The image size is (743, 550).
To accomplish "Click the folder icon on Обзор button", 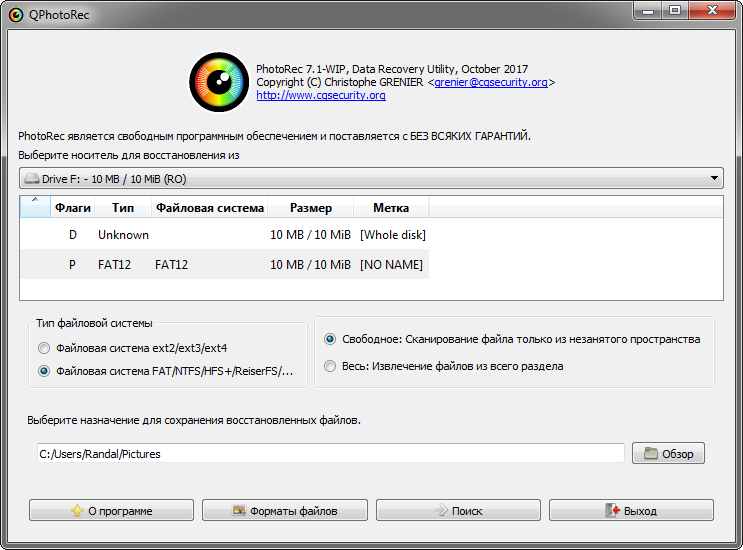I will coord(651,453).
